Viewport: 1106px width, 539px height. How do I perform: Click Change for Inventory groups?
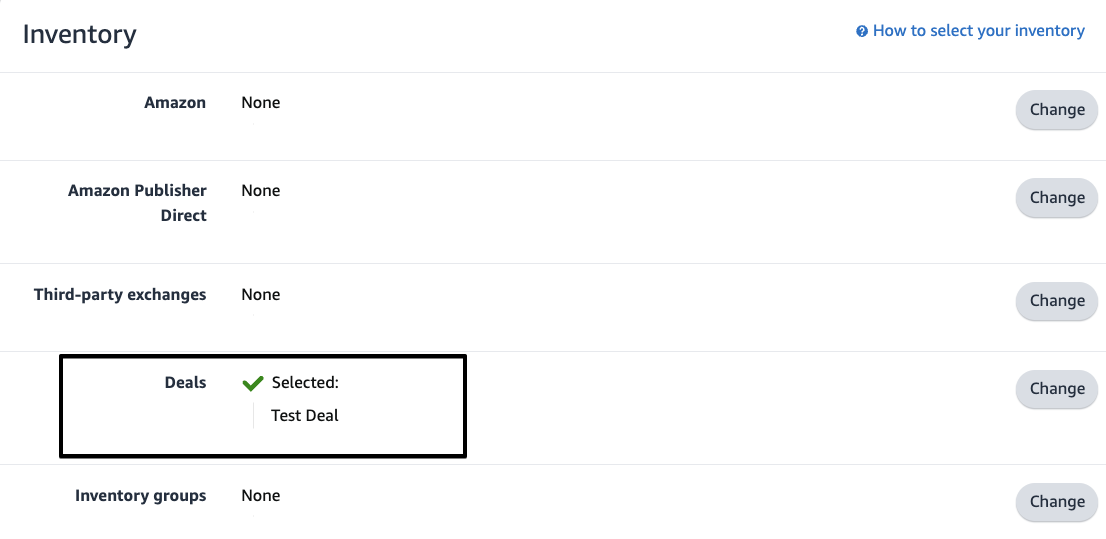click(1057, 502)
